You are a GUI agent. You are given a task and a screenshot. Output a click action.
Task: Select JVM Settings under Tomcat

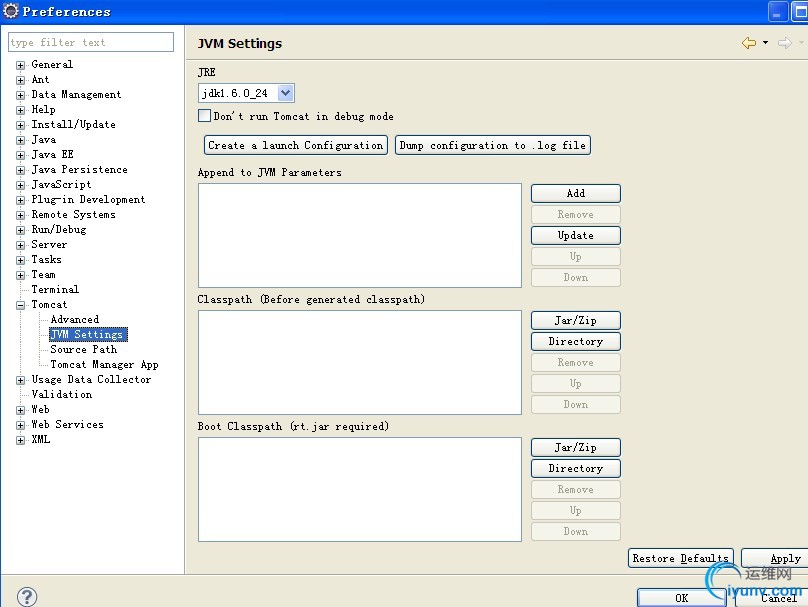(x=88, y=334)
